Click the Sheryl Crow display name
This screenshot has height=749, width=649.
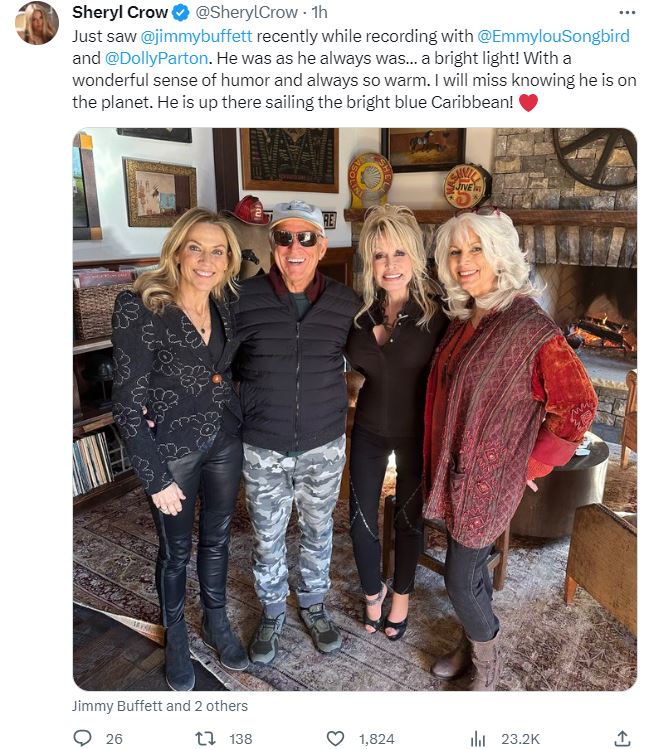point(120,12)
